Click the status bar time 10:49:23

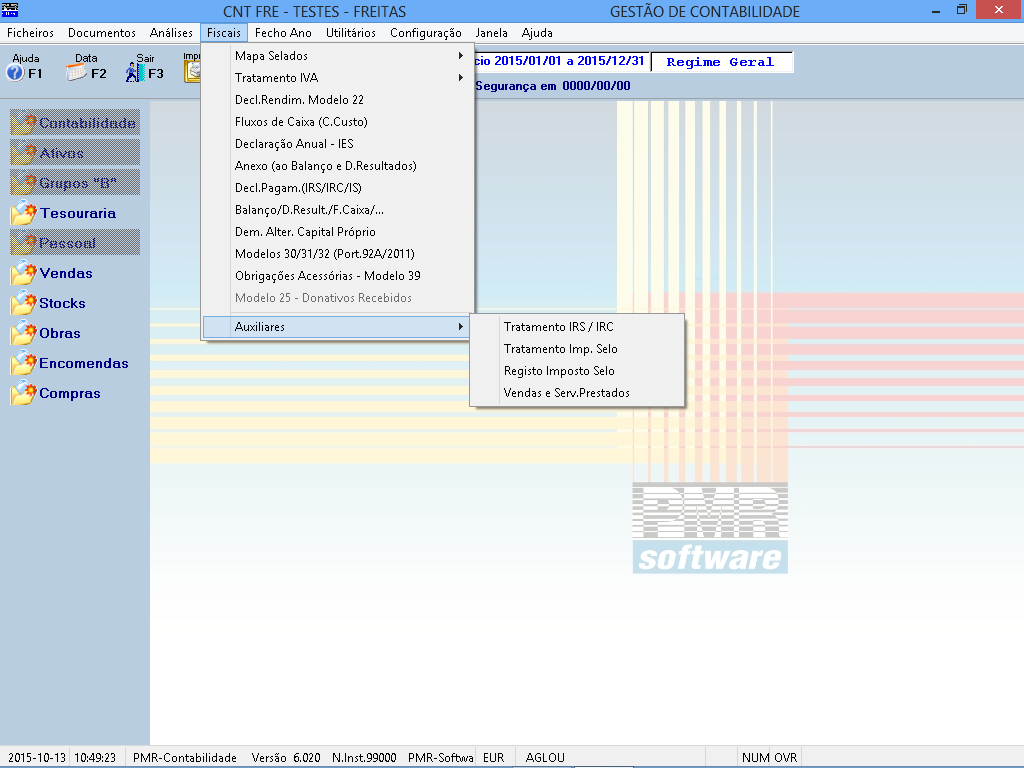95,758
